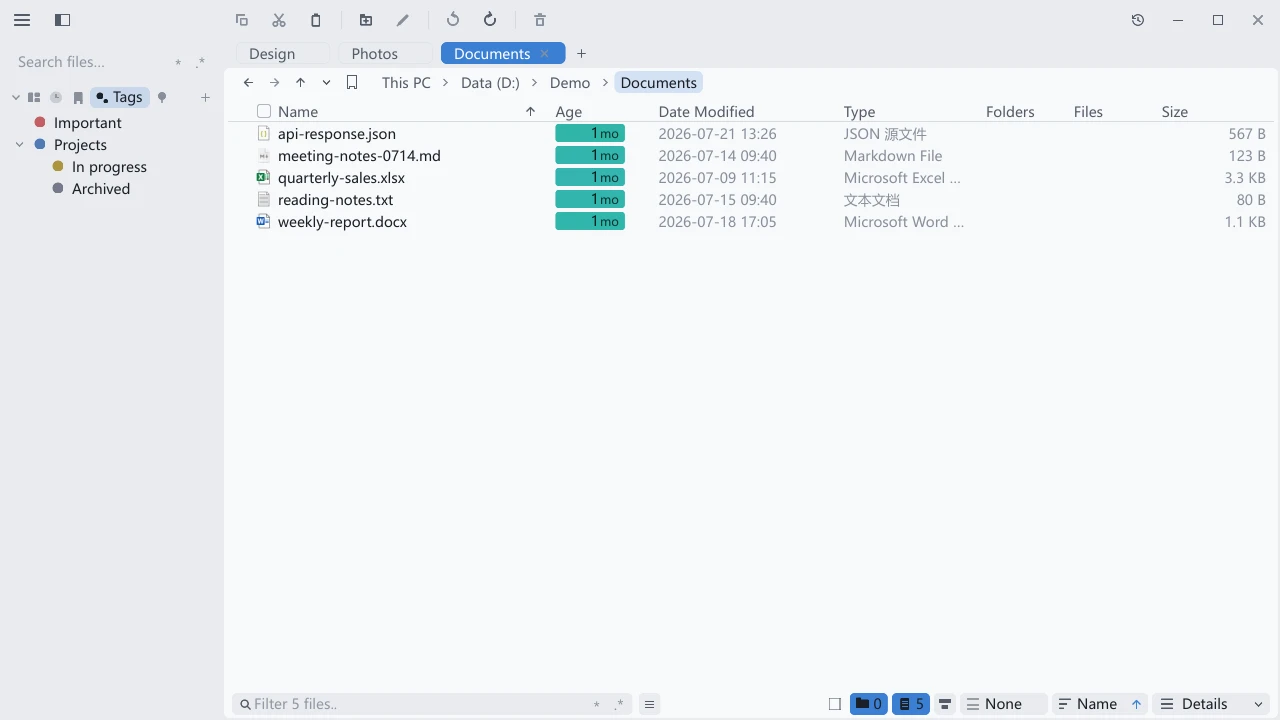Sort by the Age column header
This screenshot has width=1280, height=720.
click(x=568, y=112)
